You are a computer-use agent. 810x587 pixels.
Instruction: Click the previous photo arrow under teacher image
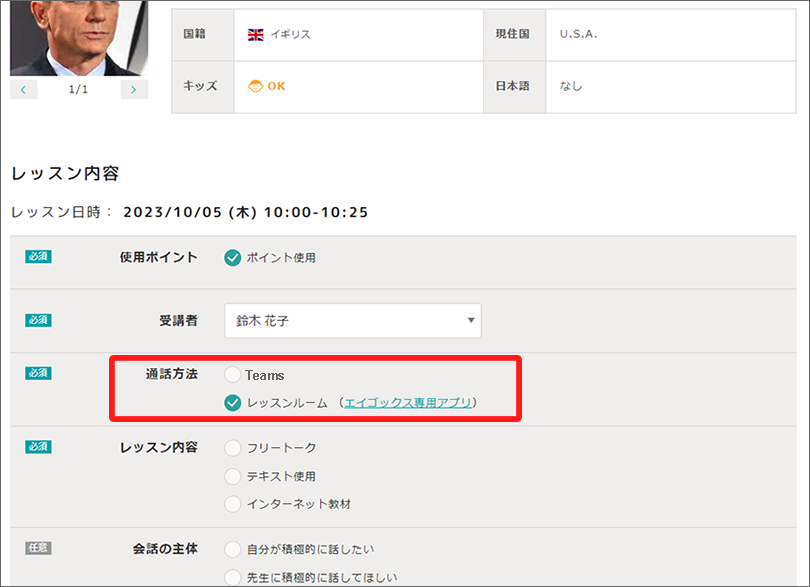tap(24, 90)
